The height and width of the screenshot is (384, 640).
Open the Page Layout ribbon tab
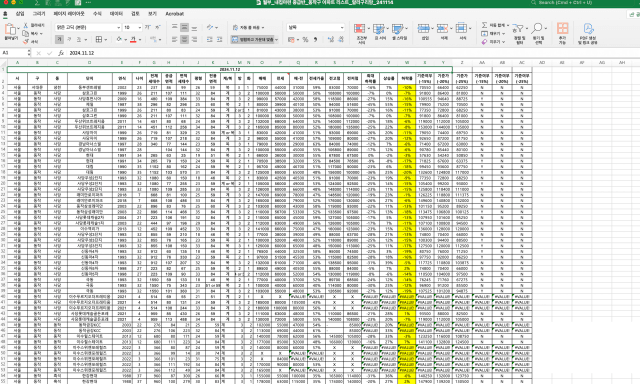click(x=69, y=14)
